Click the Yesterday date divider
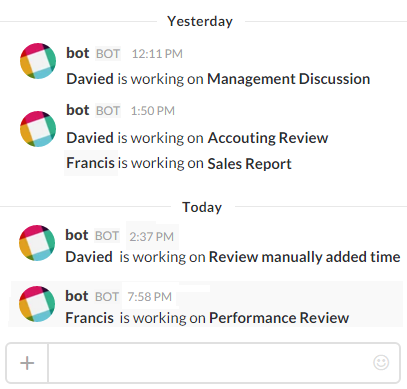This screenshot has height=389, width=407. (200, 21)
